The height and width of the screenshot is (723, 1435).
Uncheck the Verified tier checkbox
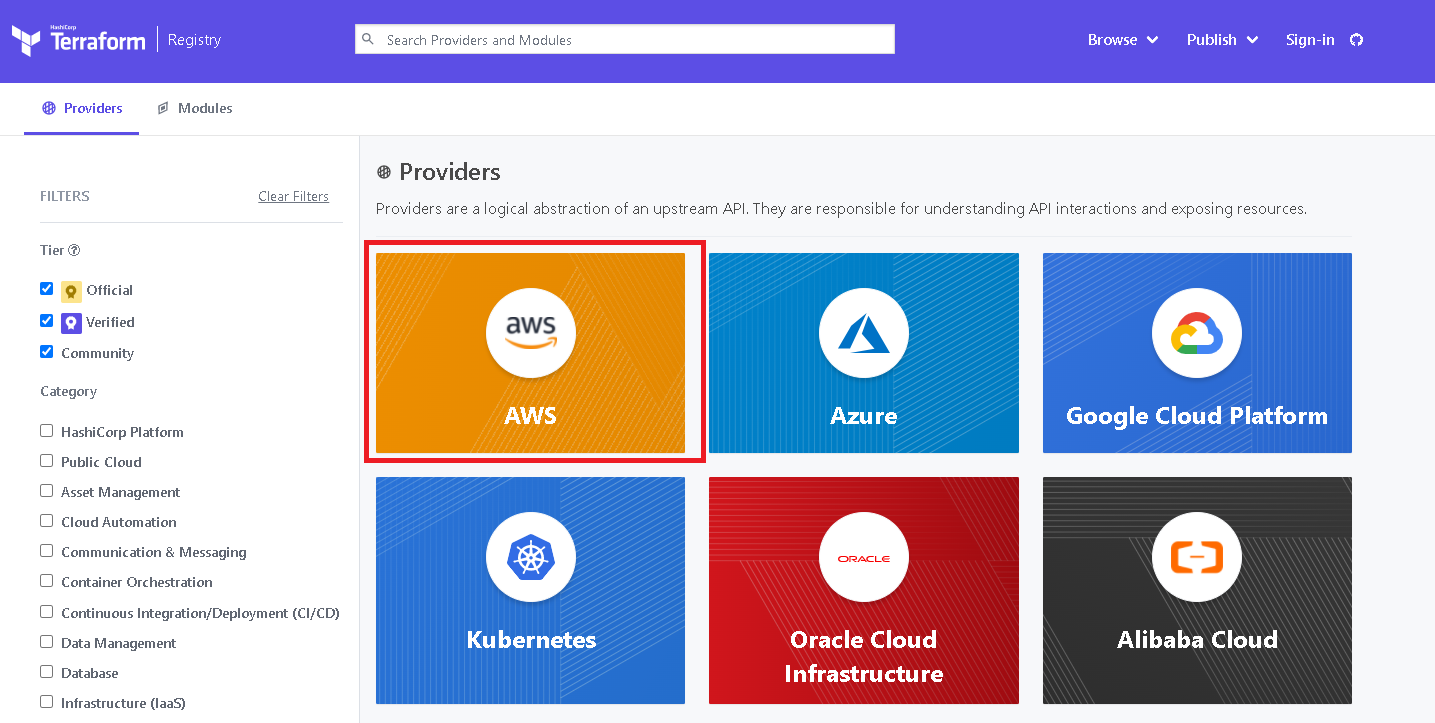(x=46, y=321)
